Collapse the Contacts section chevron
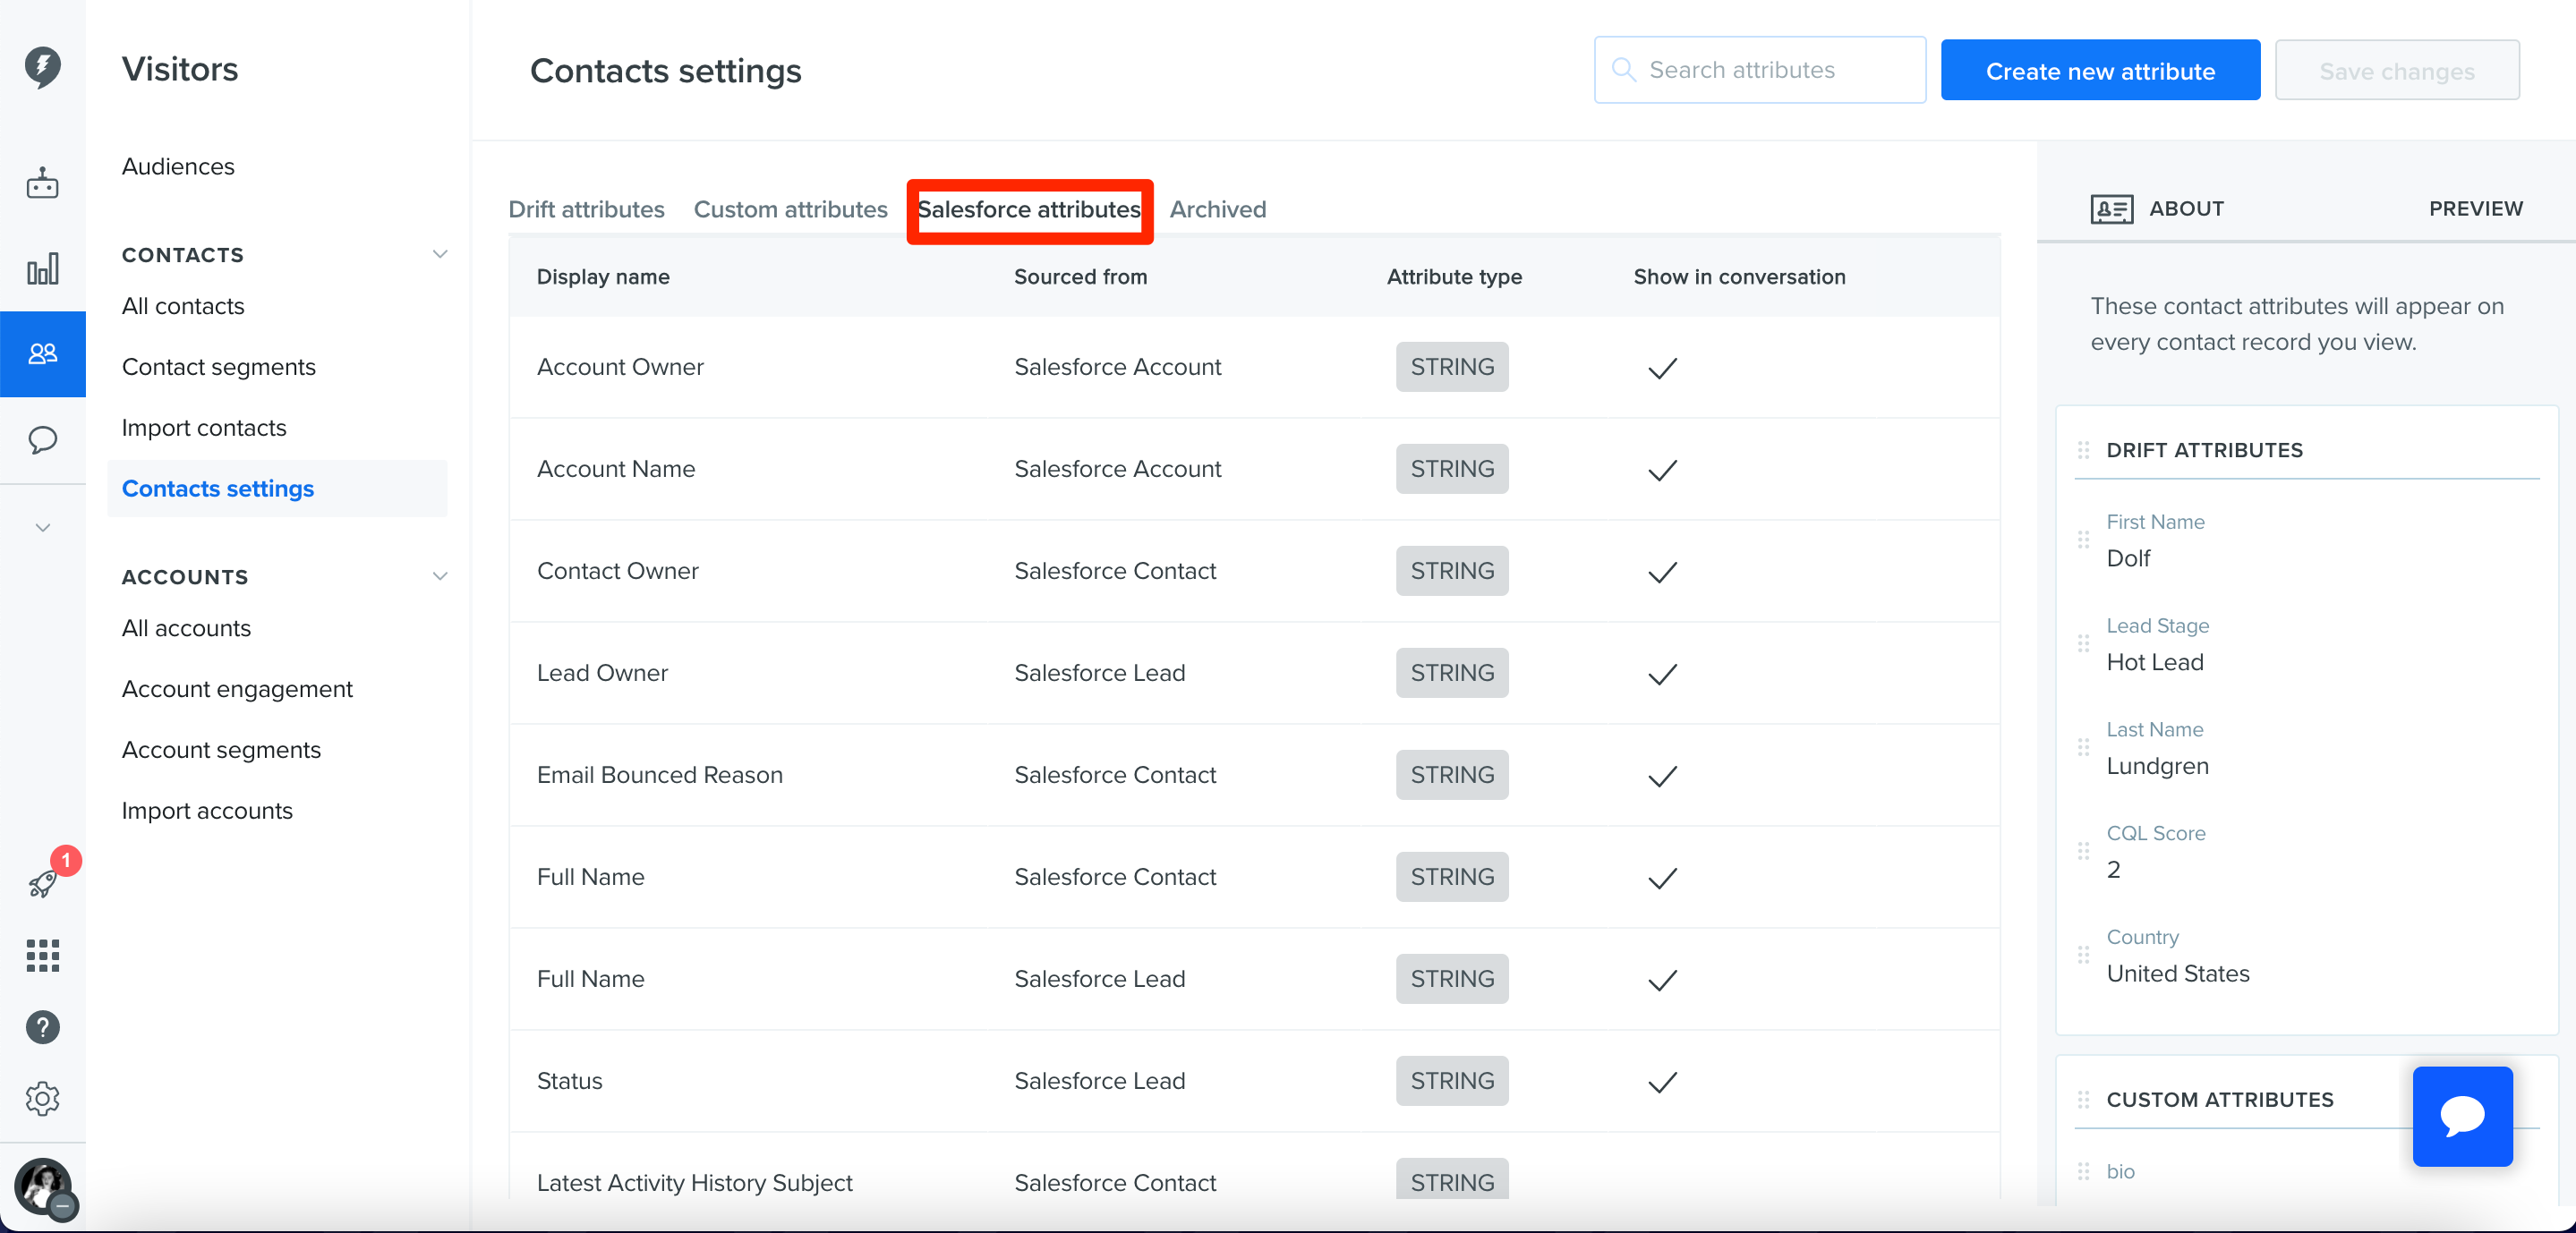Screen dimensions: 2576x1233 click(439, 254)
